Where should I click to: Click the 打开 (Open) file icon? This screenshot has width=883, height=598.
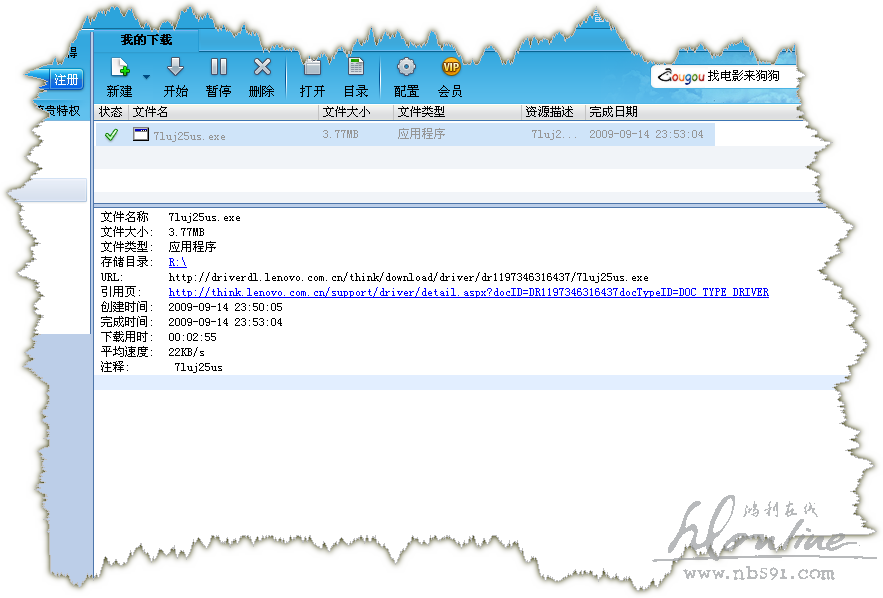[312, 69]
